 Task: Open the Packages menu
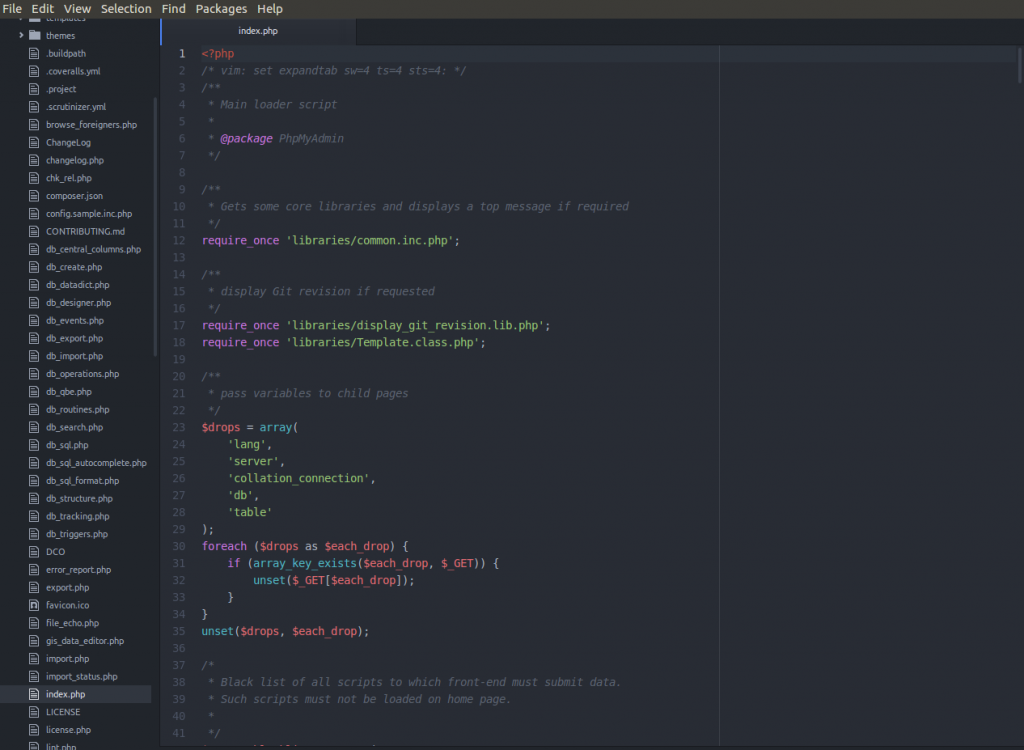(221, 9)
